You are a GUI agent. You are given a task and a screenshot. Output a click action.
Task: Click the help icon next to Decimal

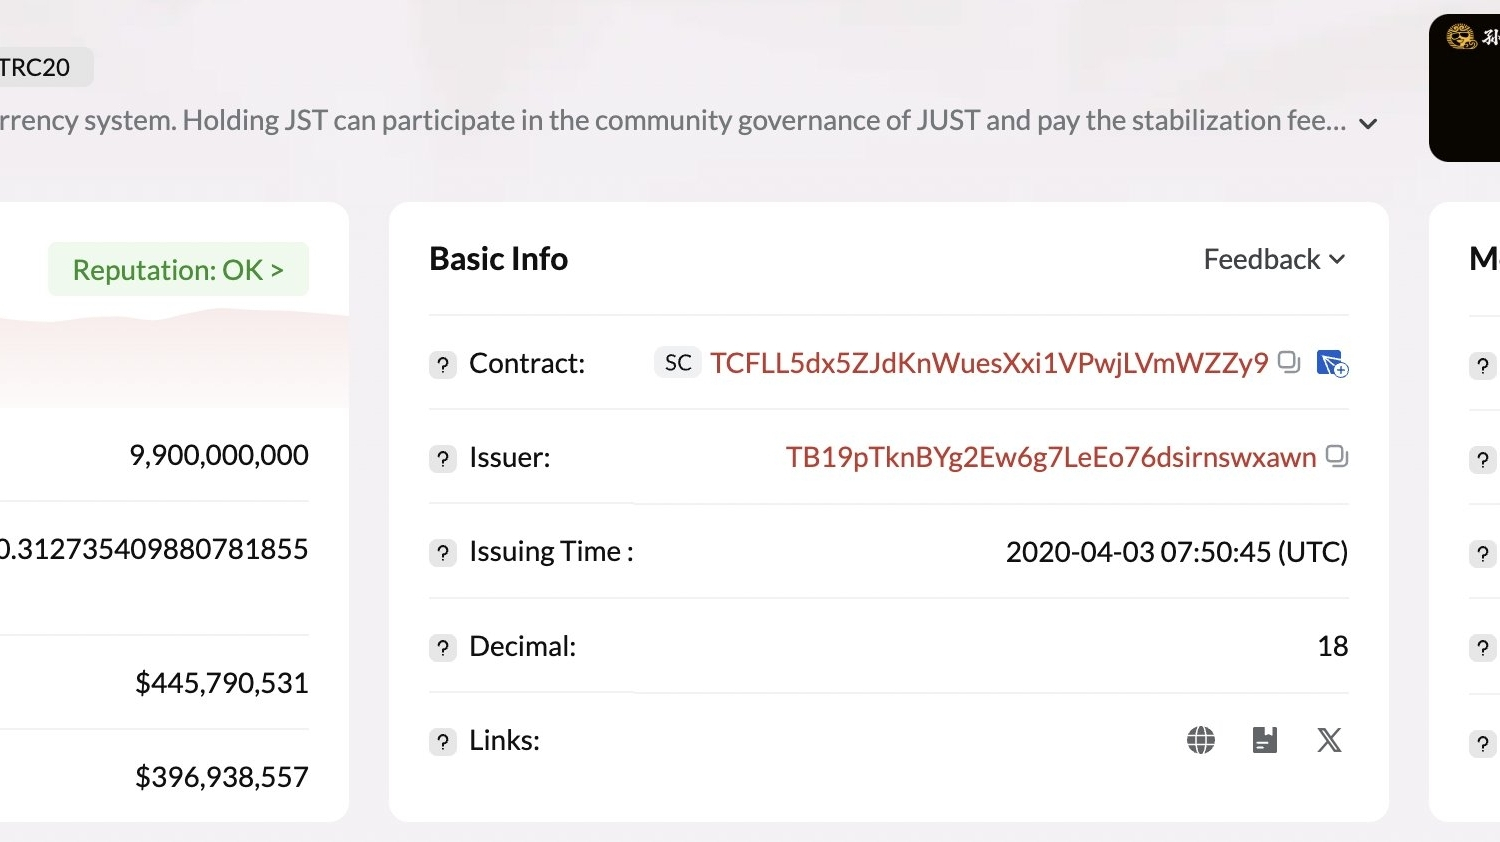[443, 647]
